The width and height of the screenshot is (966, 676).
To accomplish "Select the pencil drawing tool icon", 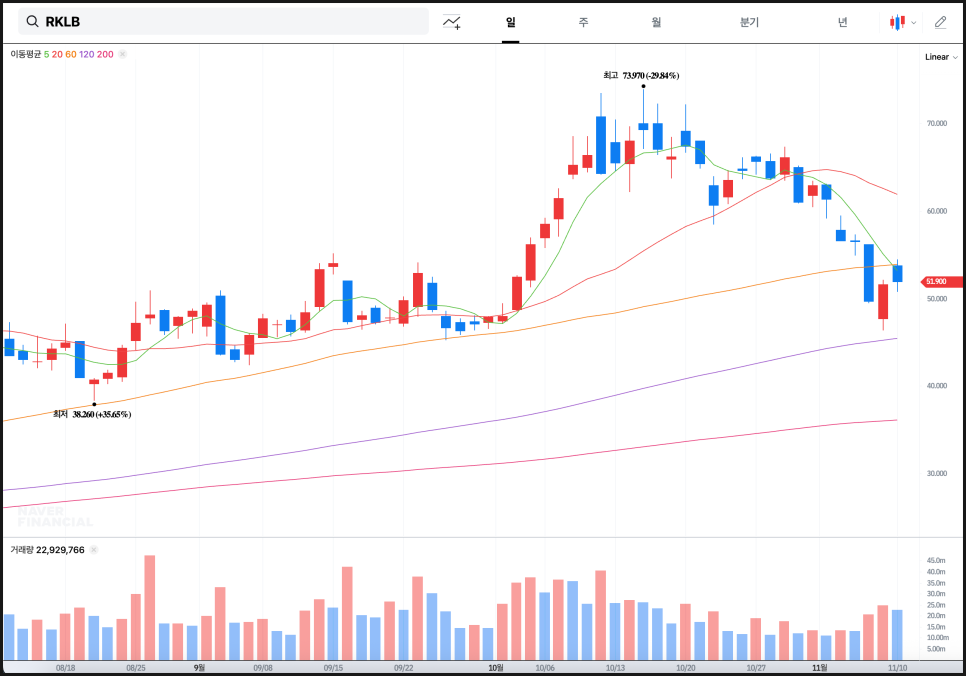I will coord(940,22).
